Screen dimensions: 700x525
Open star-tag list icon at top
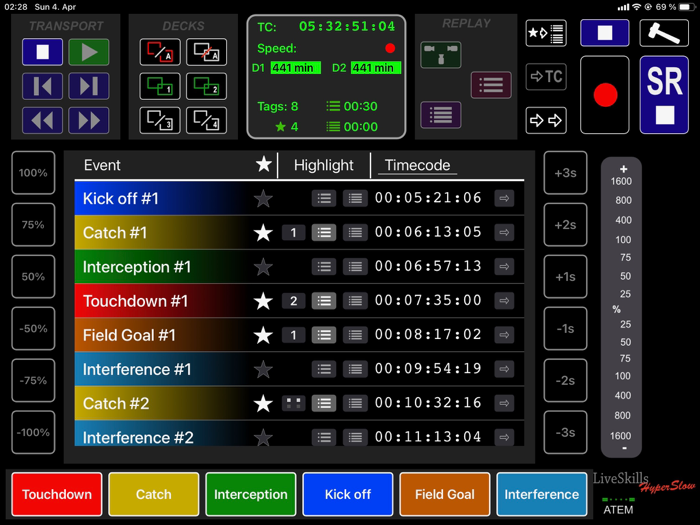coord(546,33)
